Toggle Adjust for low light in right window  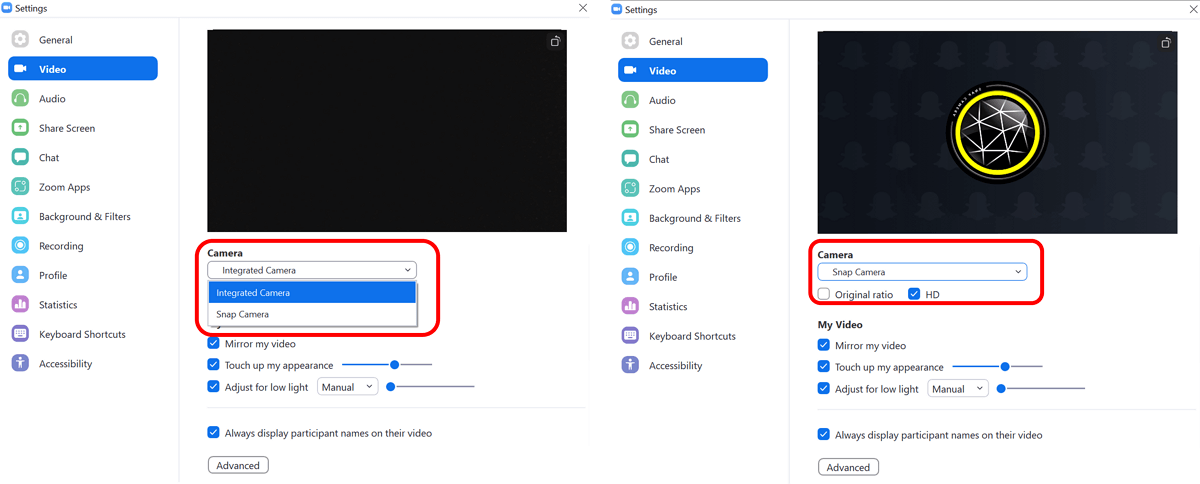[823, 389]
